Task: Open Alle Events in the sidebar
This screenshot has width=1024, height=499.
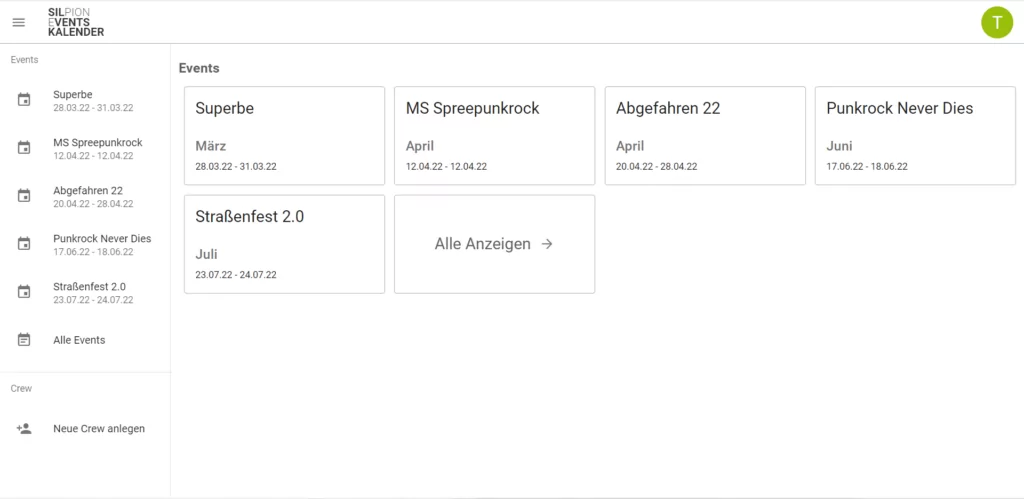Action: click(x=85, y=340)
